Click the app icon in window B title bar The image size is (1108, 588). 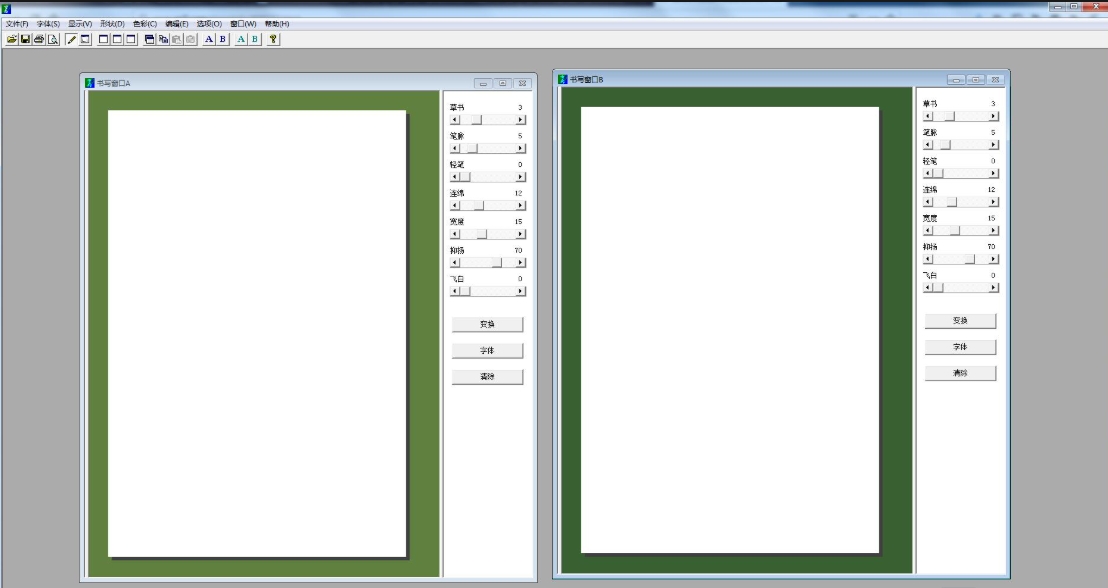562,79
